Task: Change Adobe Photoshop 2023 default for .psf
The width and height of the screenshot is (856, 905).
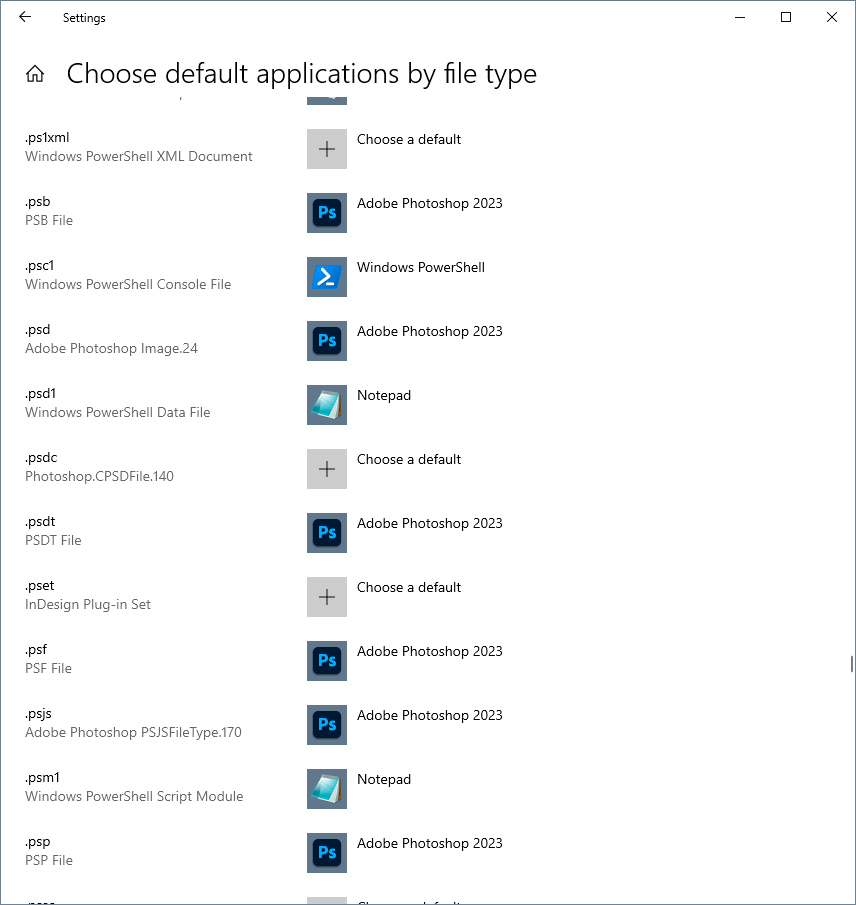Action: (429, 652)
